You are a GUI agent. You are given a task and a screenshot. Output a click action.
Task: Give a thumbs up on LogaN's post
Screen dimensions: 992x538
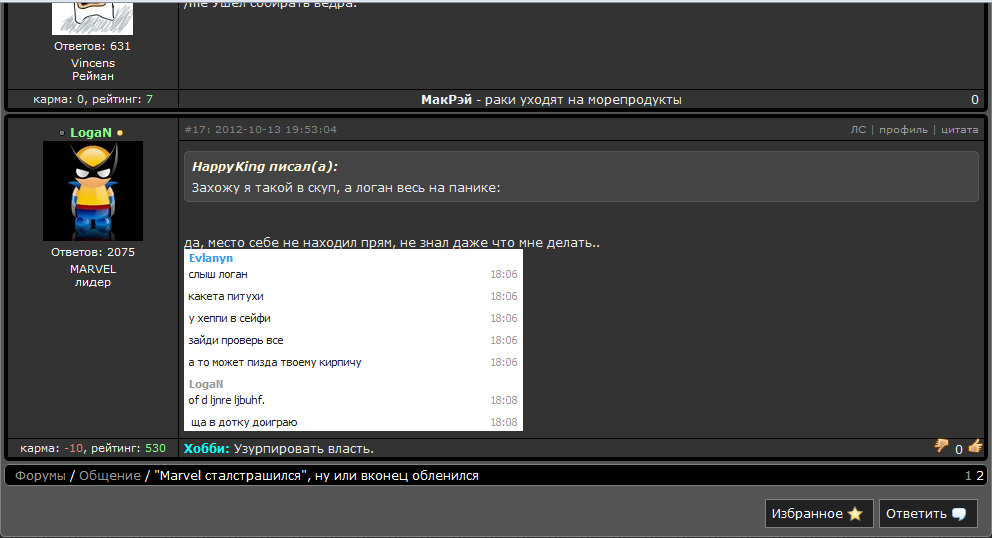click(x=975, y=447)
